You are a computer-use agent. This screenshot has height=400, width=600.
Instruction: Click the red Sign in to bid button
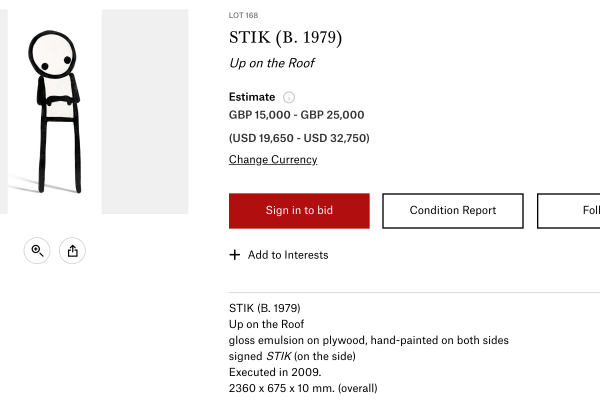coord(299,211)
